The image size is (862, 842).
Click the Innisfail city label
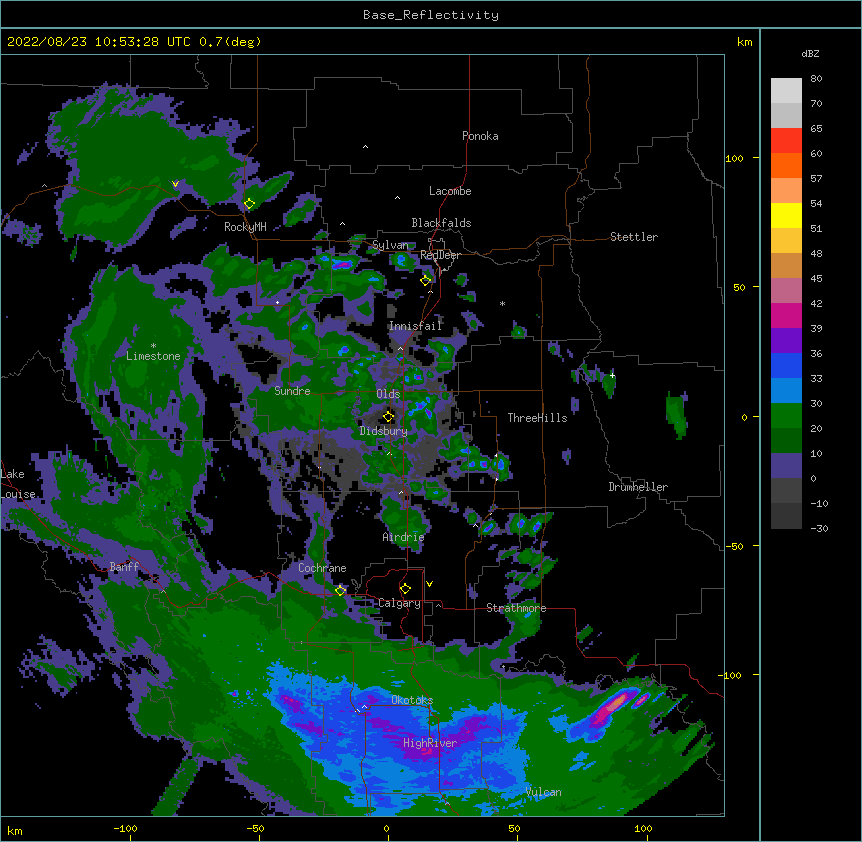(x=415, y=326)
